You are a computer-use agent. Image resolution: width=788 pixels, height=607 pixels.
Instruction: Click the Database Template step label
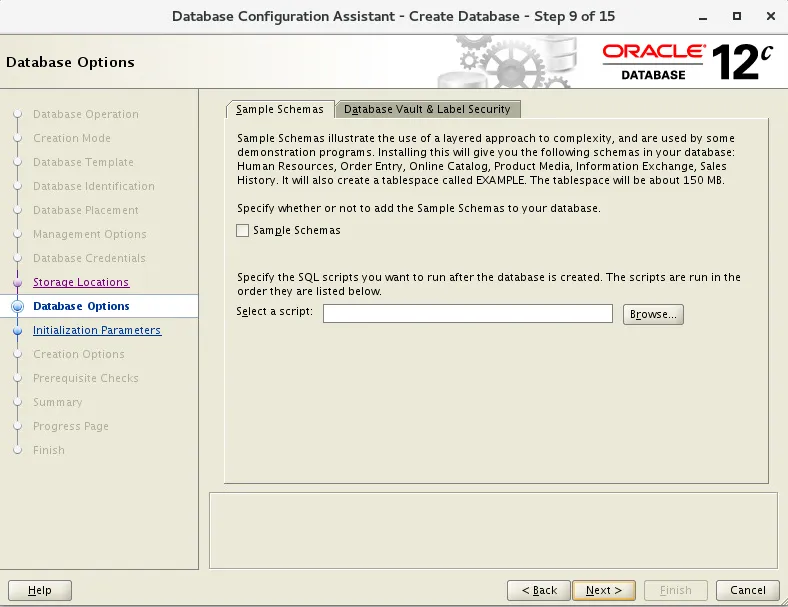(83, 162)
